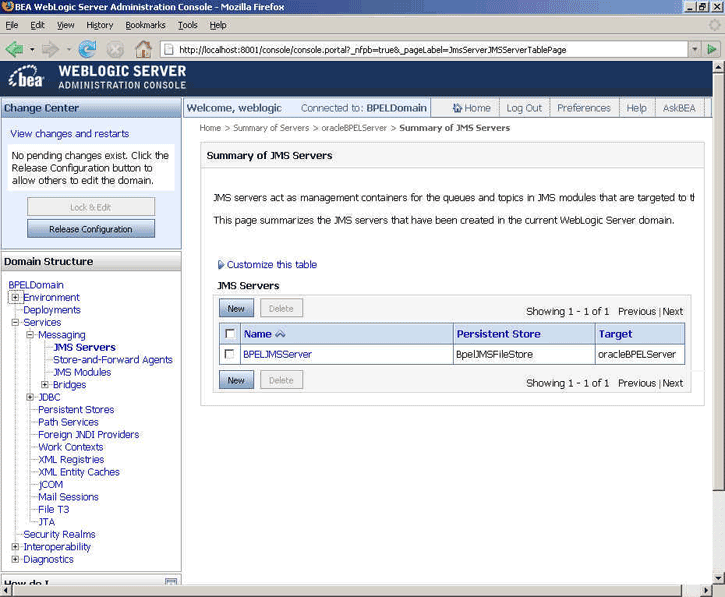Select Persistent Stores tree item

coord(76,410)
